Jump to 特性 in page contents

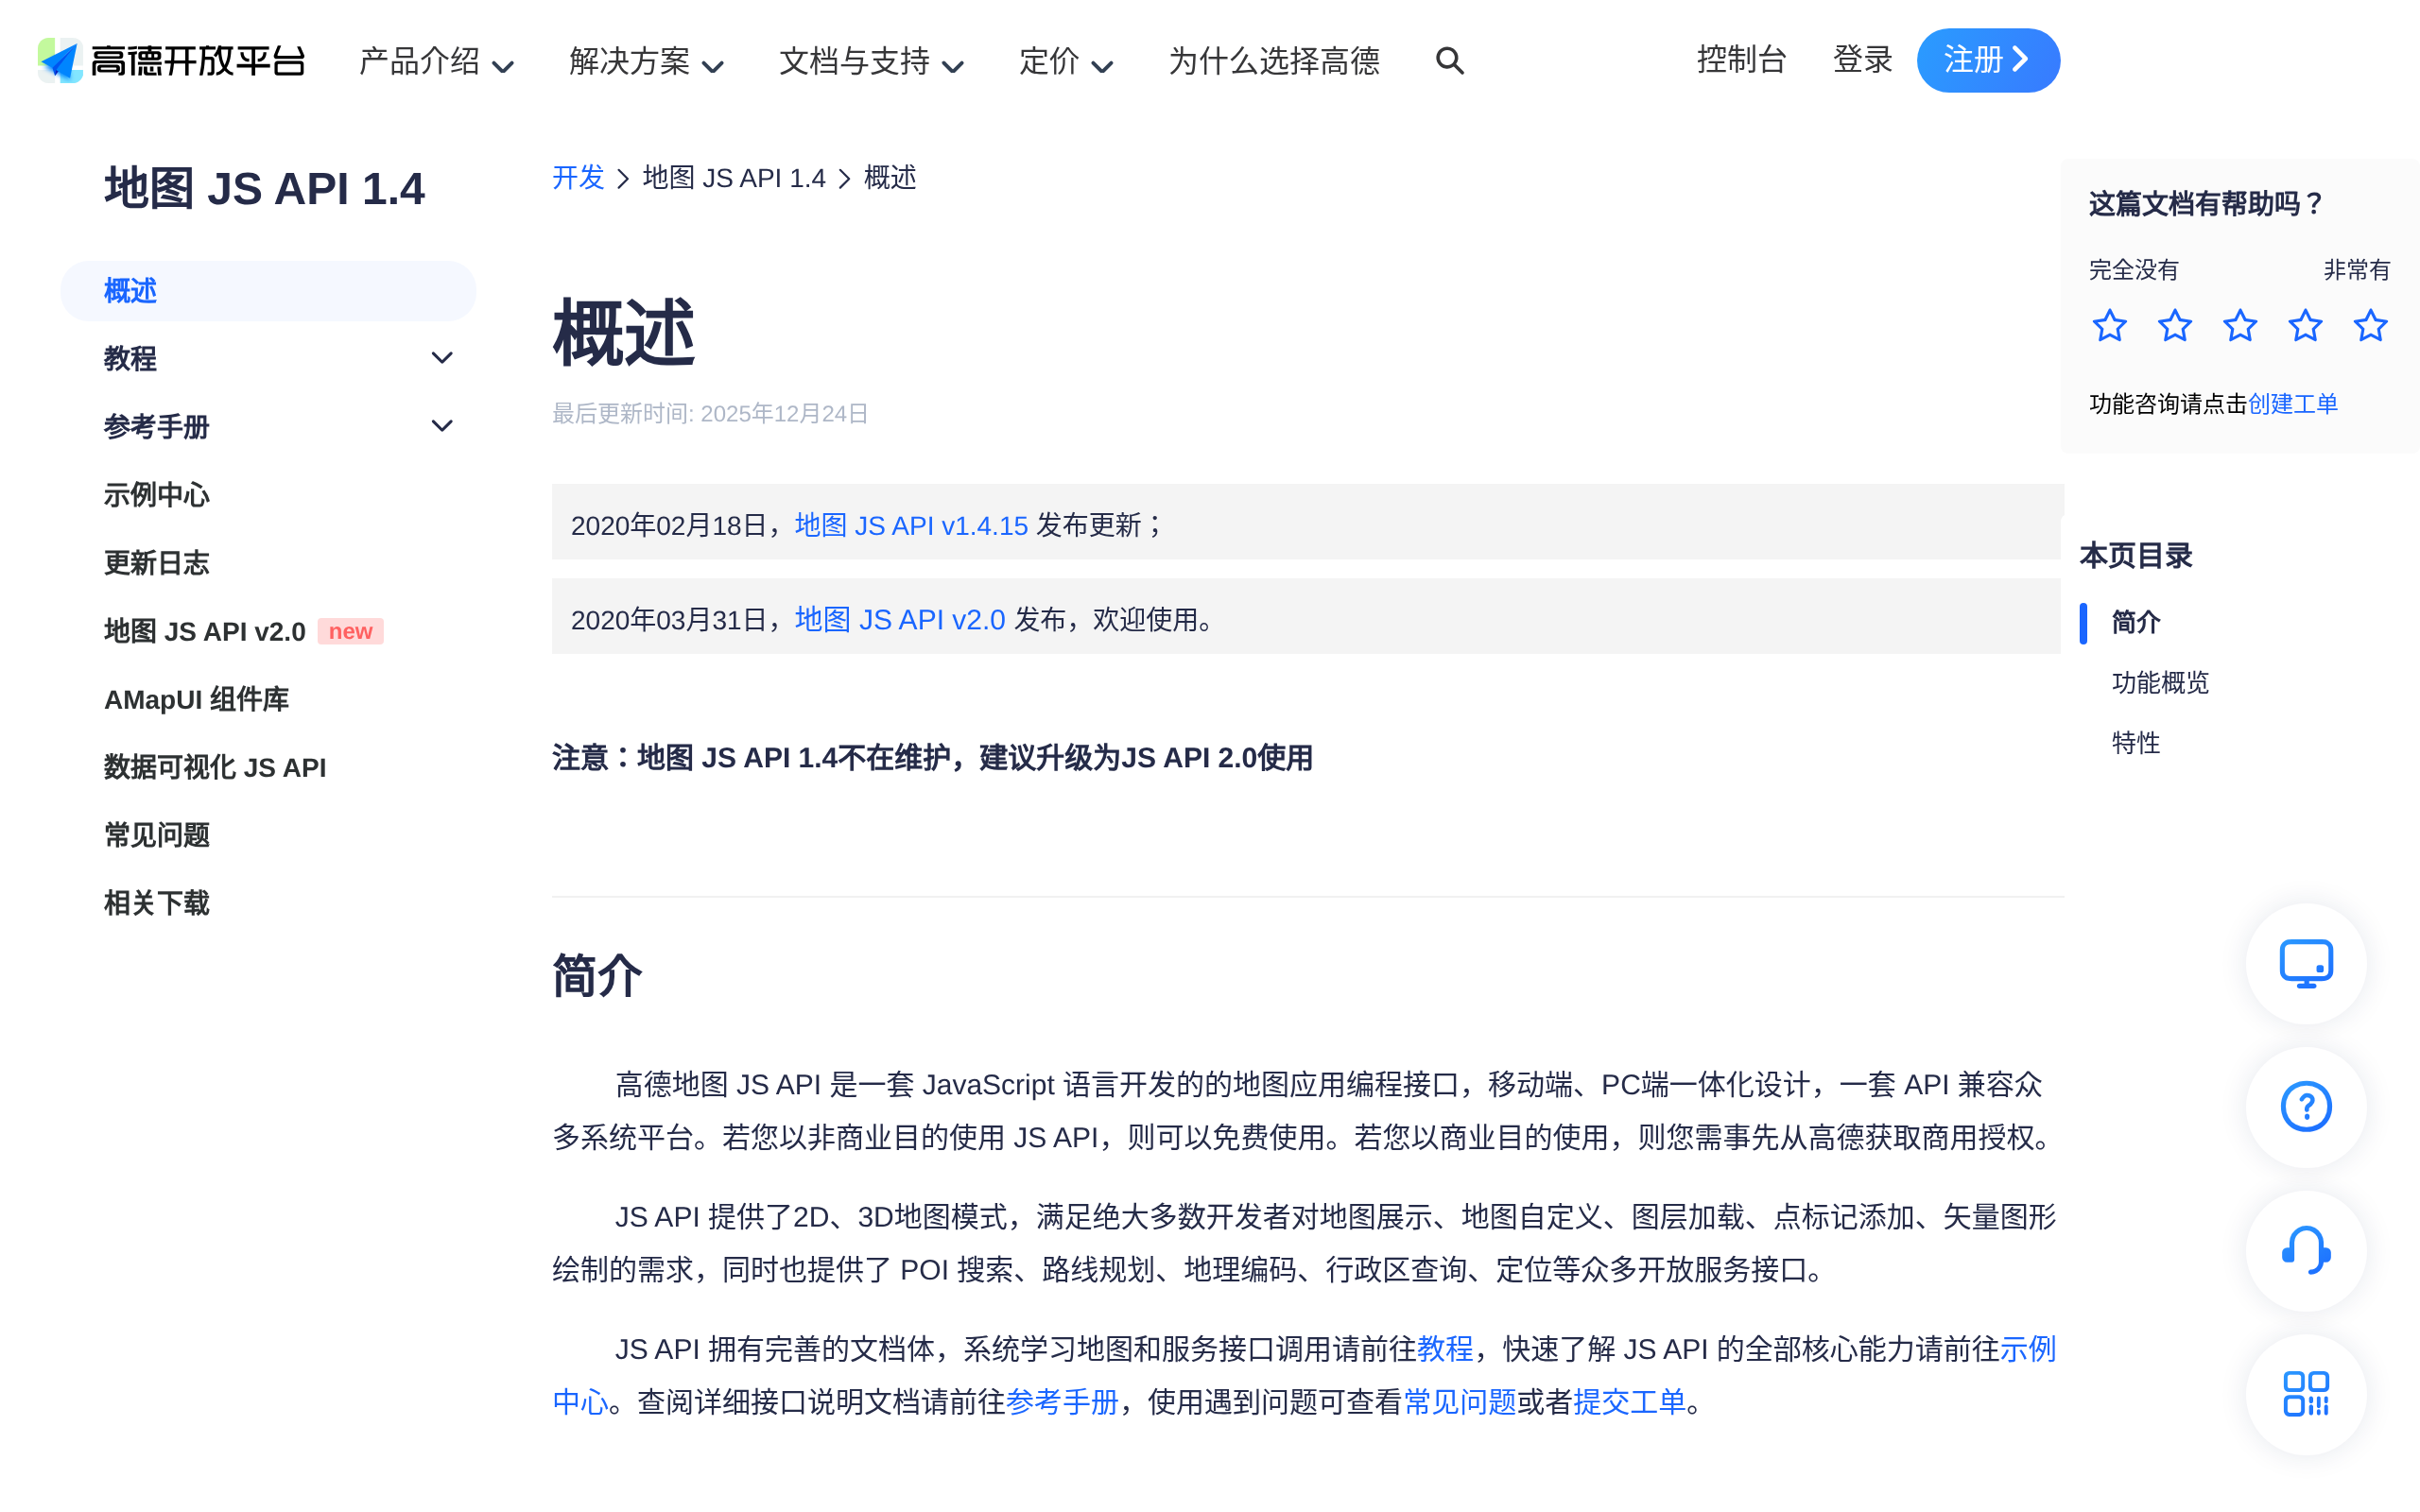(2136, 742)
